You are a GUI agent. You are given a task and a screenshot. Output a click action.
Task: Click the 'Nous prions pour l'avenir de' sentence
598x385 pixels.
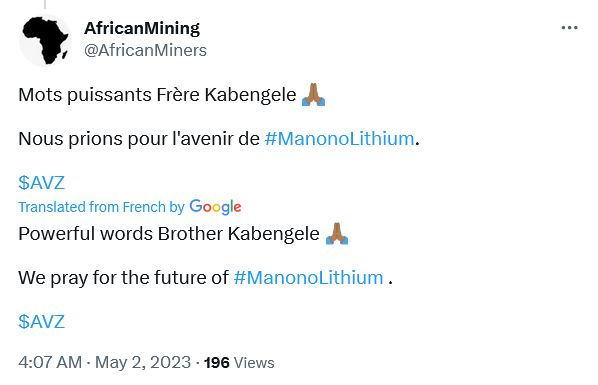[x=139, y=139]
